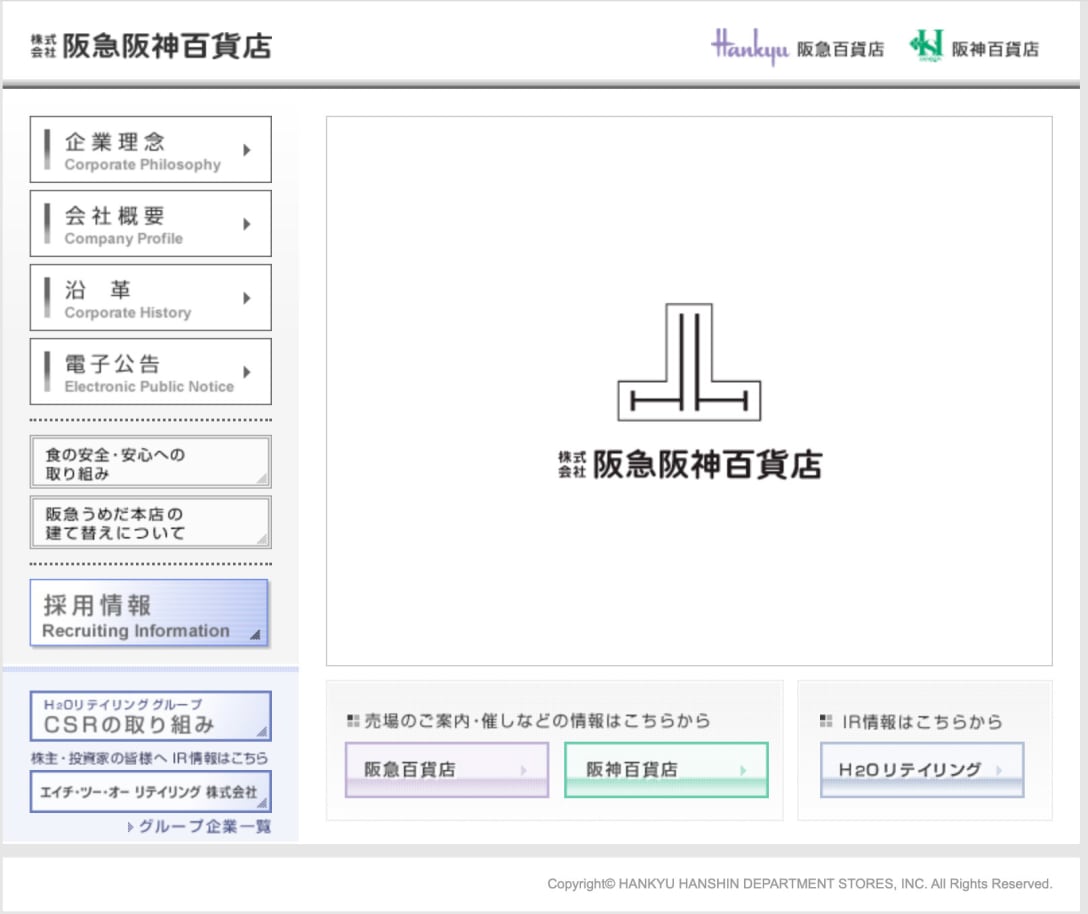Open the 沿革 Corporate History menu

(x=151, y=298)
